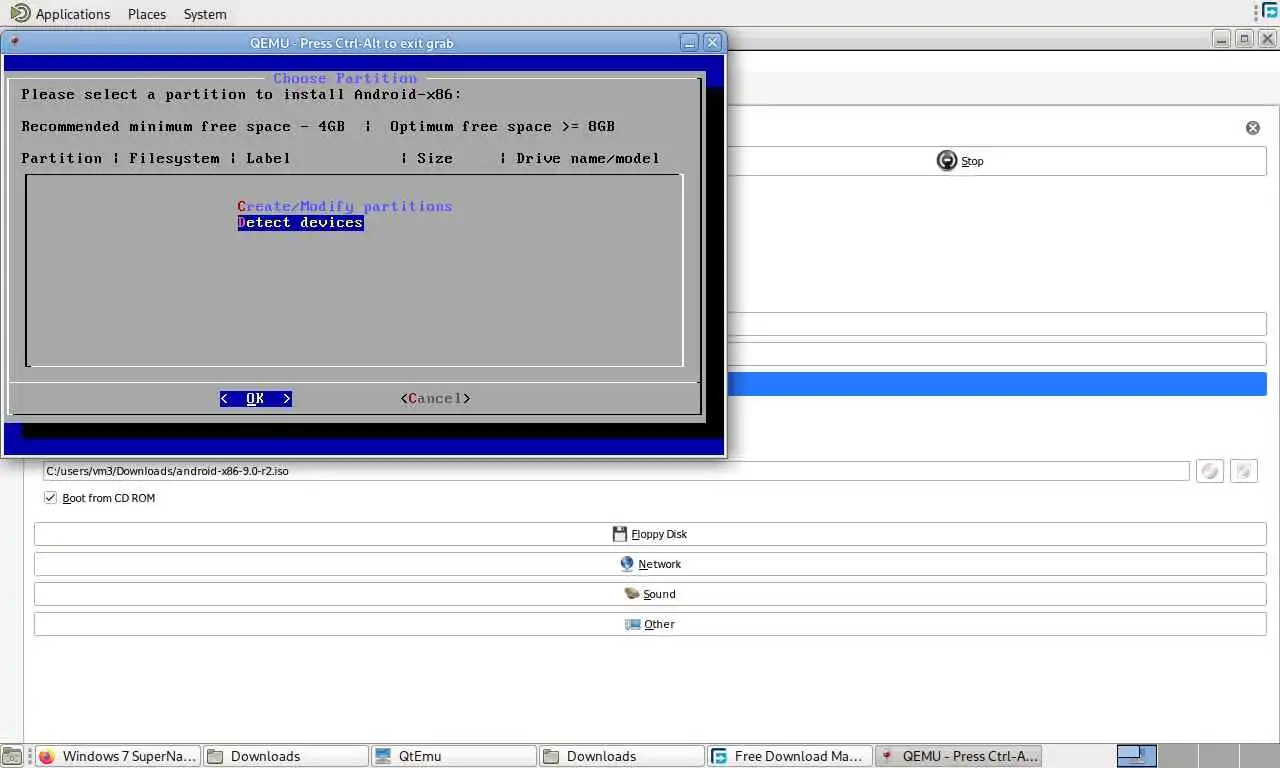This screenshot has width=1280, height=768.
Task: Click the CD ROM ISO path field
Action: tap(616, 470)
